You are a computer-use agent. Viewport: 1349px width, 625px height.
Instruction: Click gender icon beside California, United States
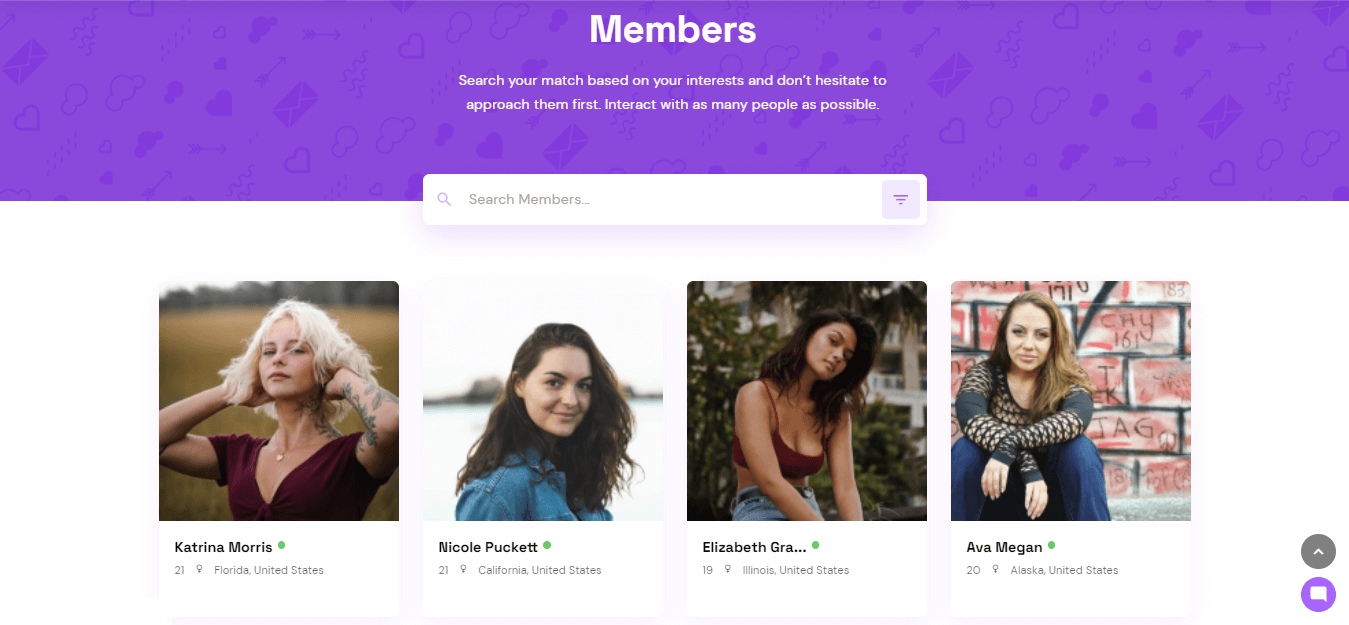463,570
